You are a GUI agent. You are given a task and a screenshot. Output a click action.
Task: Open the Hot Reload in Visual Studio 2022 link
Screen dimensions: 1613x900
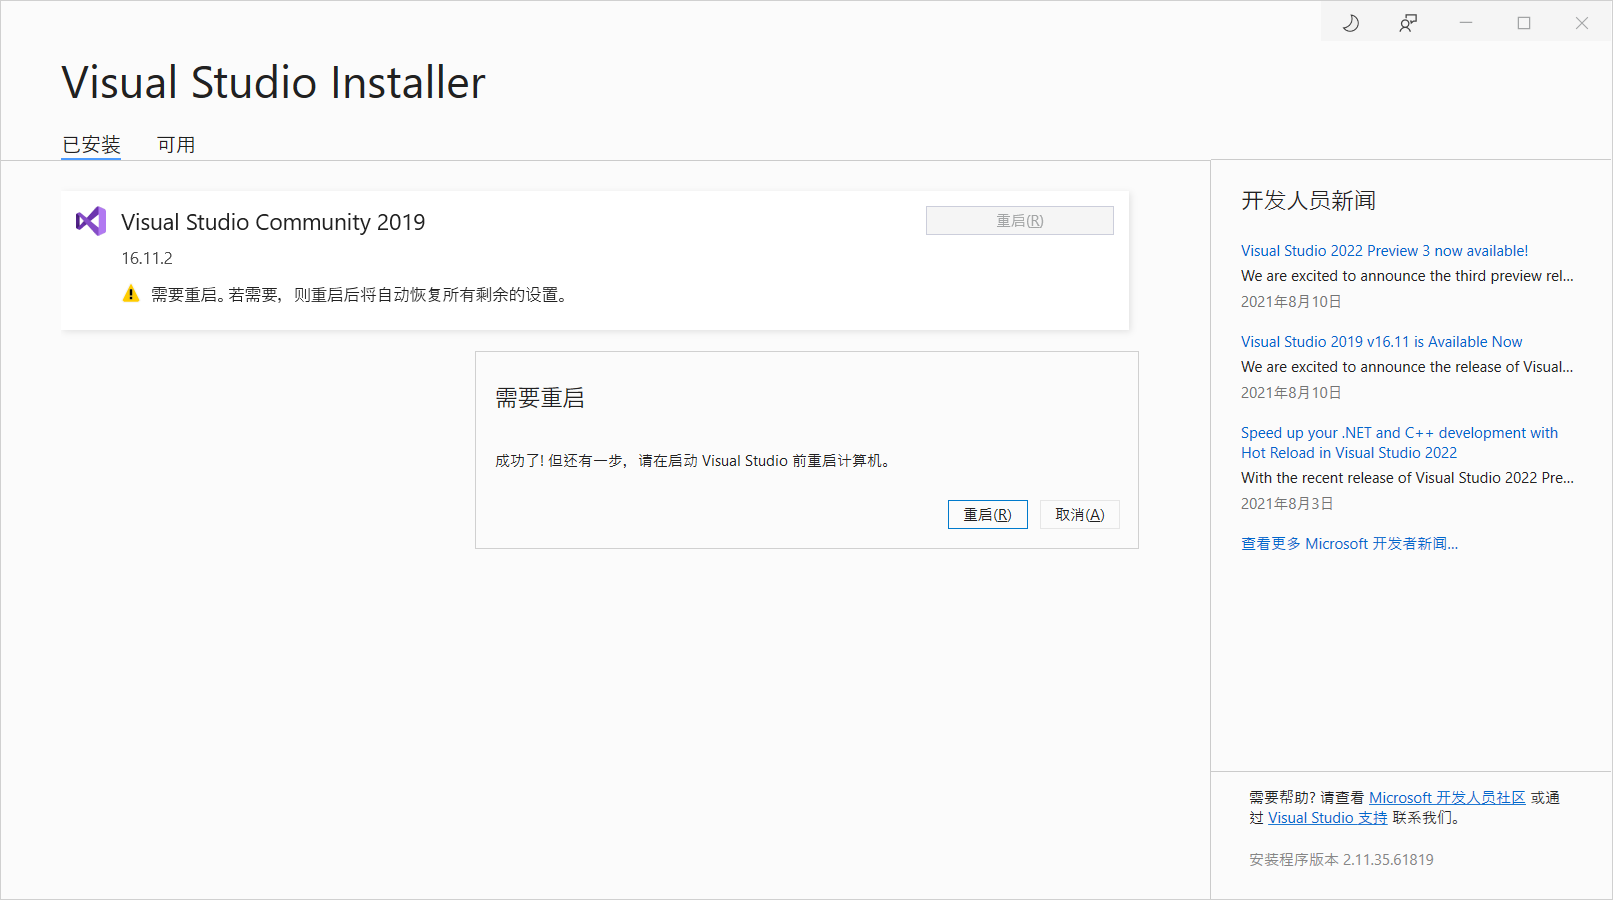[x=1399, y=443]
